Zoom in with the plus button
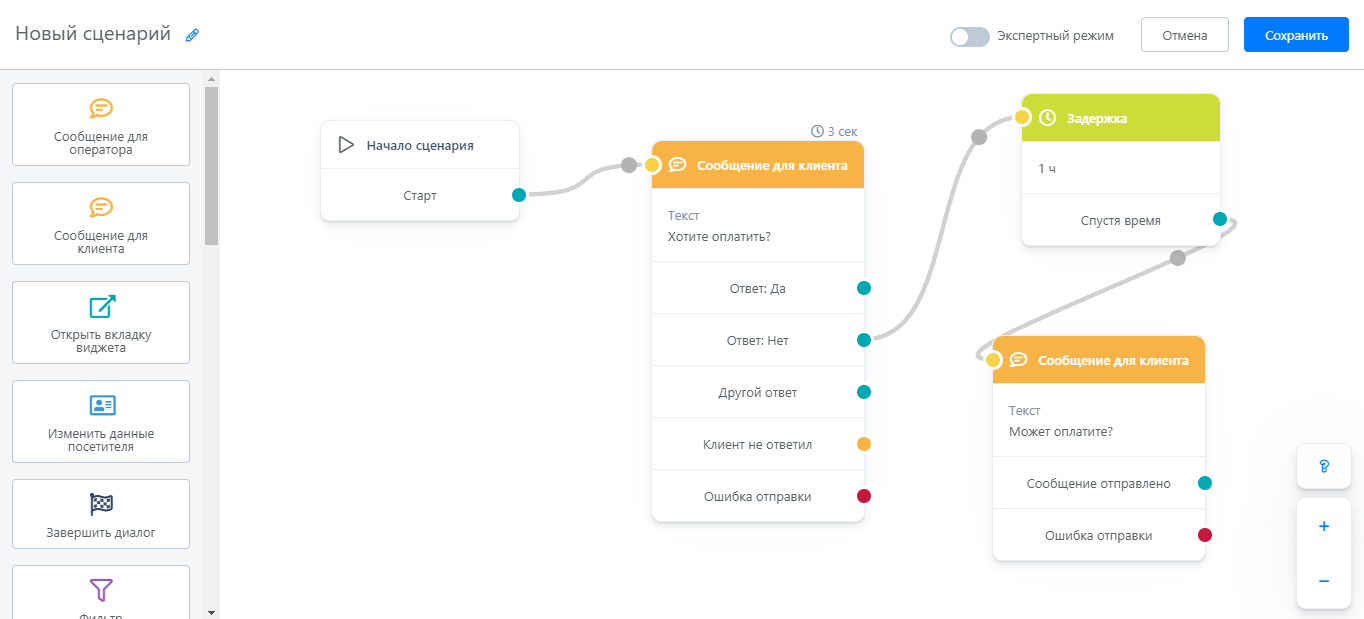 1323,526
